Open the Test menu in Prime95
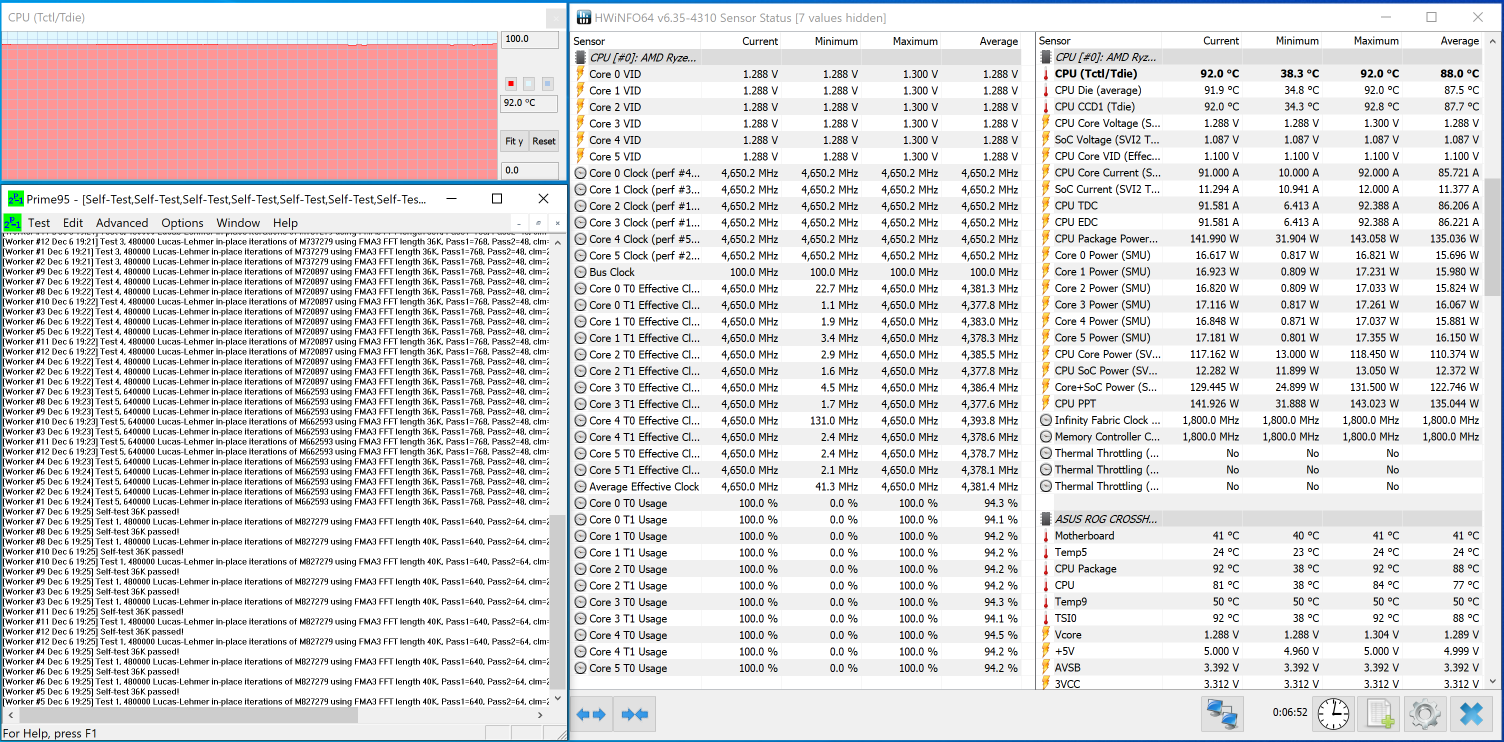This screenshot has width=1504, height=742. pos(39,223)
